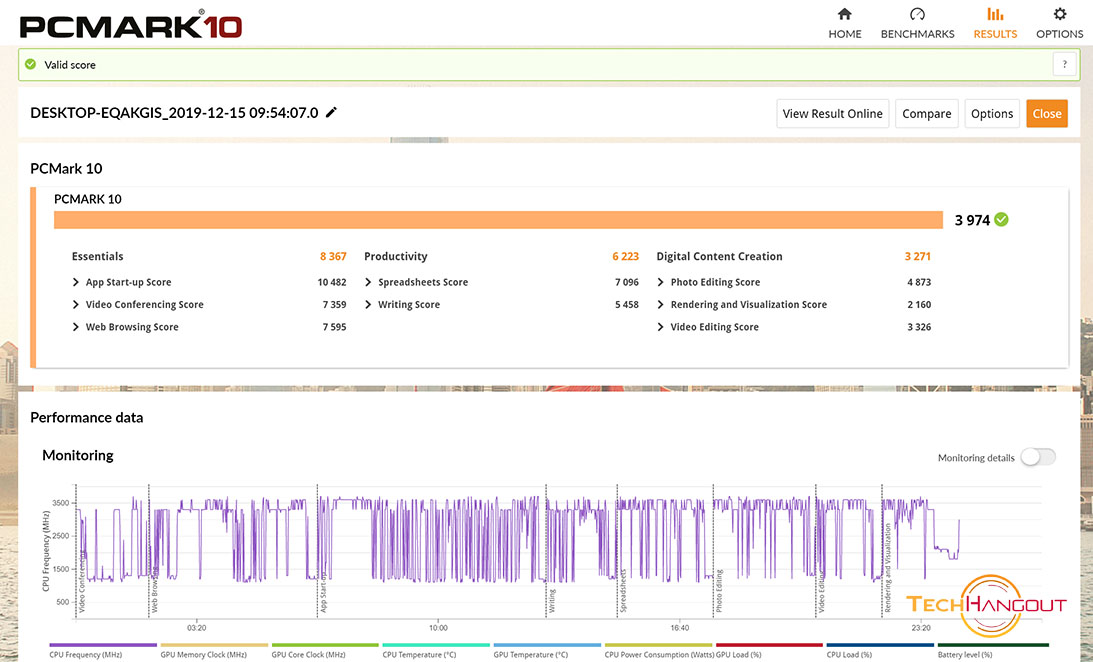Click the Spreadsheets marker line in chart
Screen dimensions: 1093x662
pyautogui.click(x=617, y=551)
